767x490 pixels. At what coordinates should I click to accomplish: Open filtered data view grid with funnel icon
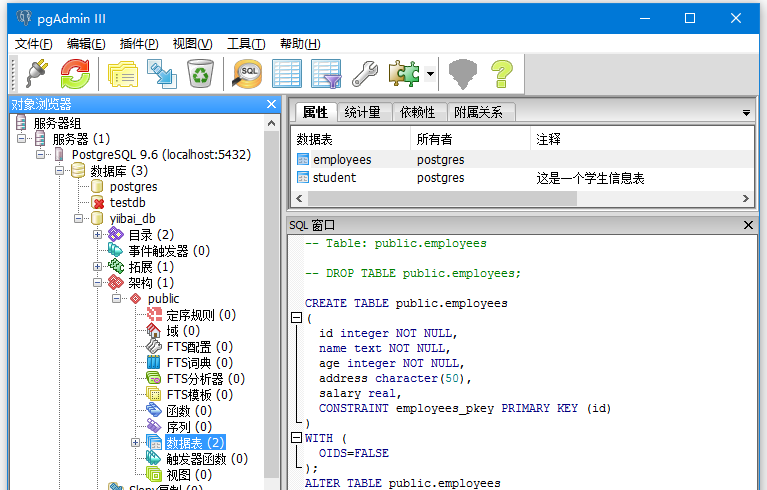[326, 73]
